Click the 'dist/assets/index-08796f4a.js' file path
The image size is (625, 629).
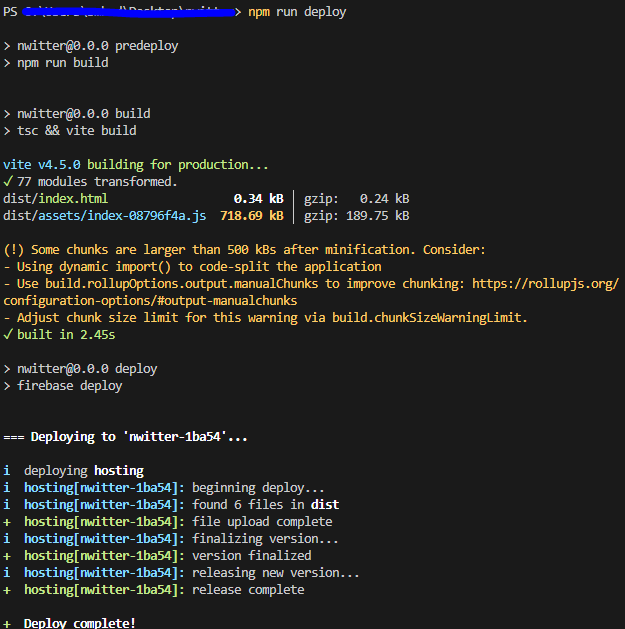(x=105, y=216)
